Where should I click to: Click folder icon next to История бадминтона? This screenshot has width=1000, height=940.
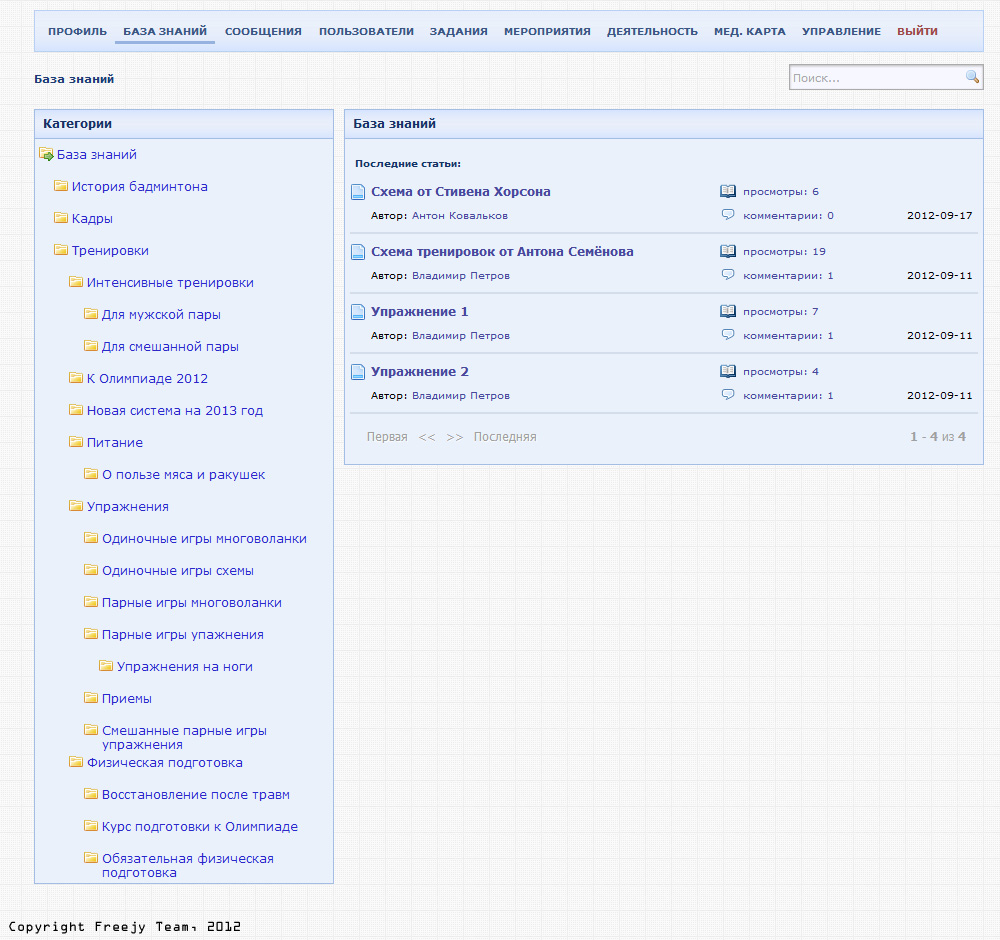coord(61,186)
